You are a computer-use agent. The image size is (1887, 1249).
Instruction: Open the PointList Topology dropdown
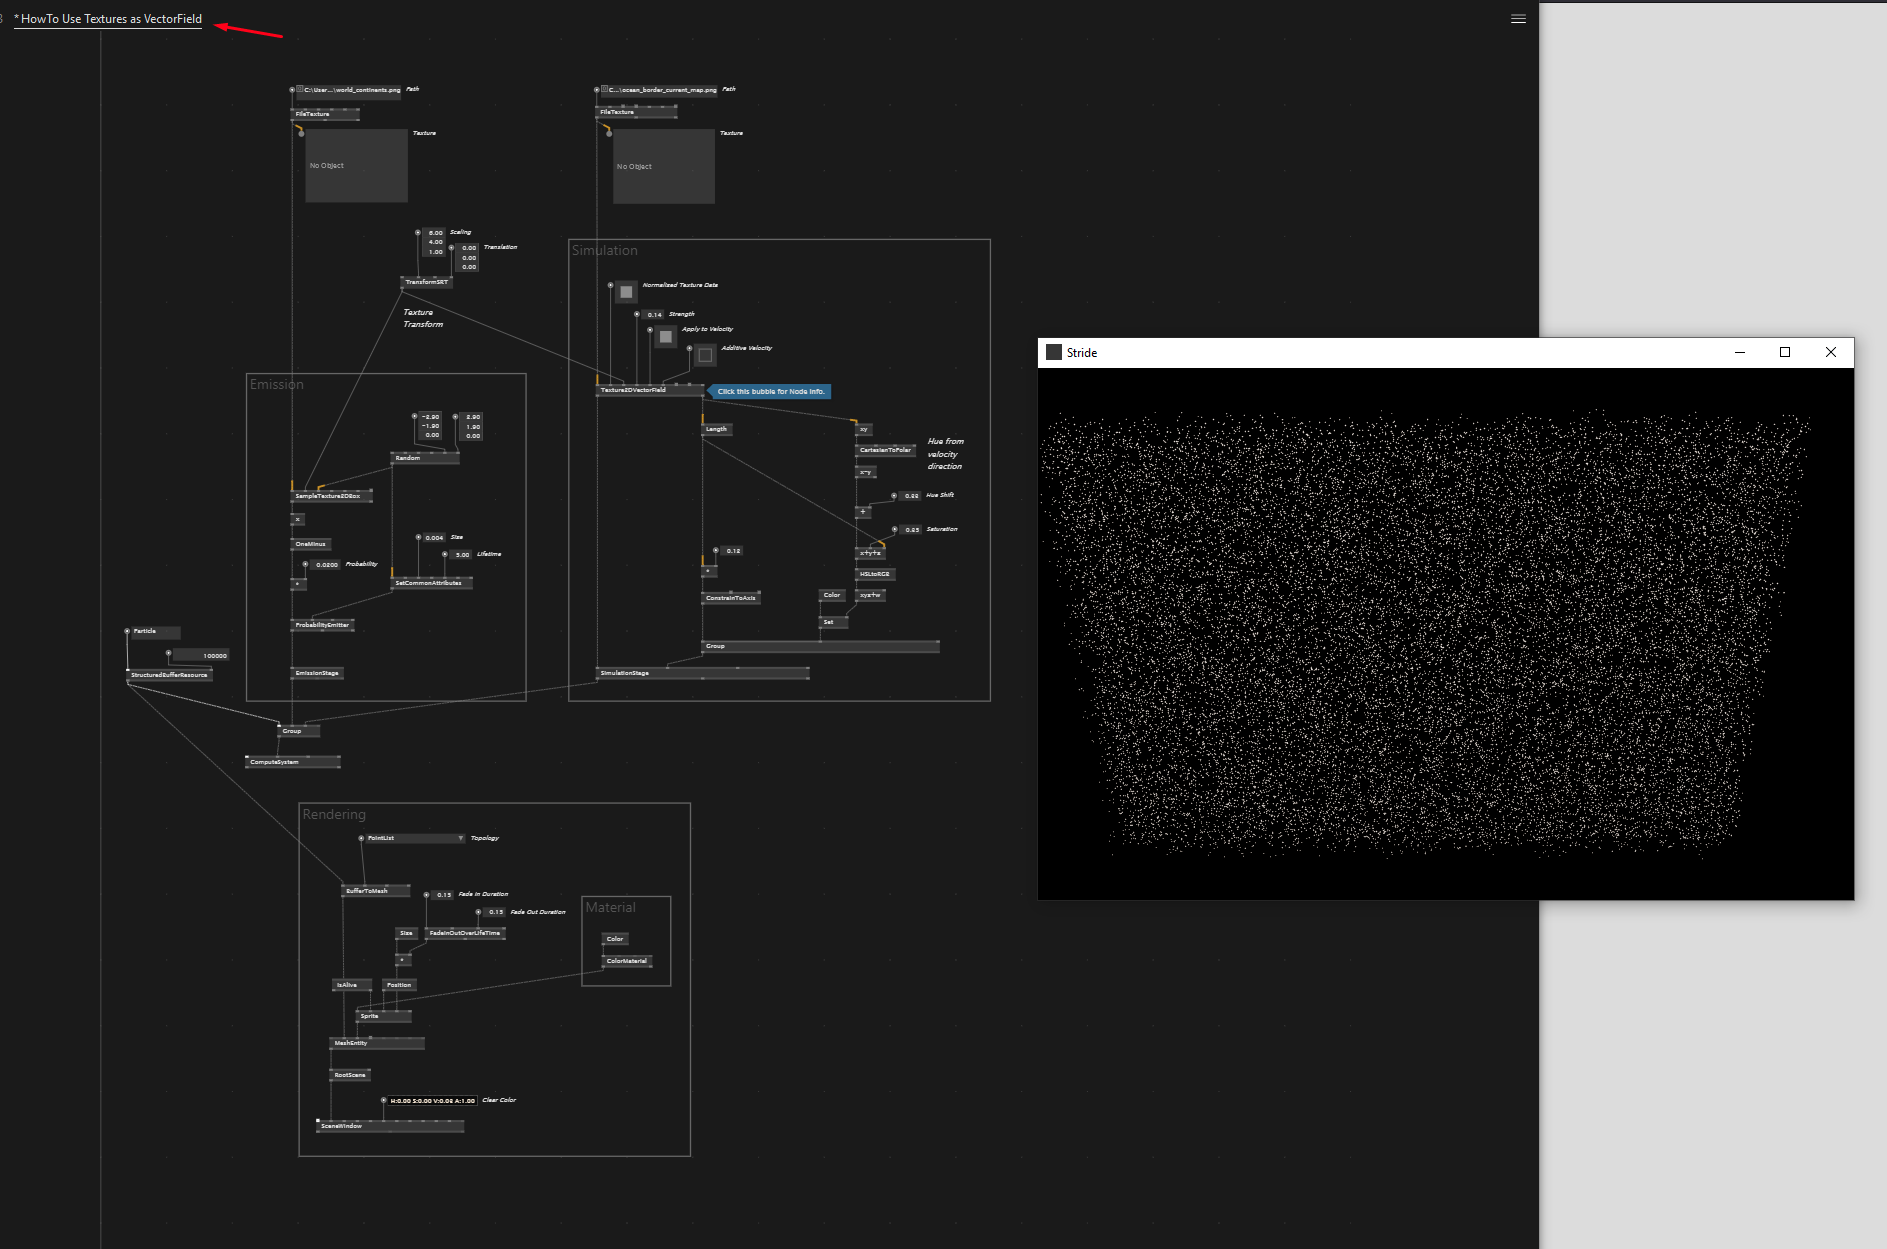point(460,838)
